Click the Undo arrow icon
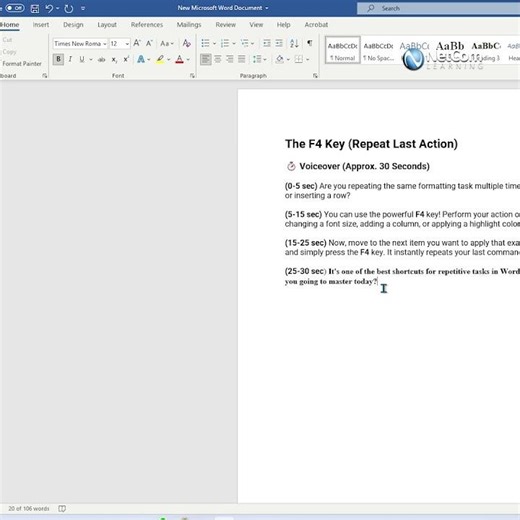520x520 pixels. click(x=49, y=8)
